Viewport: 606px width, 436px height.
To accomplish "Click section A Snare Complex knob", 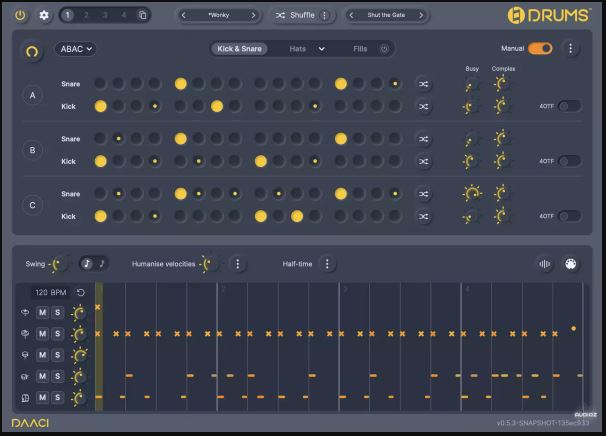I will (x=502, y=83).
